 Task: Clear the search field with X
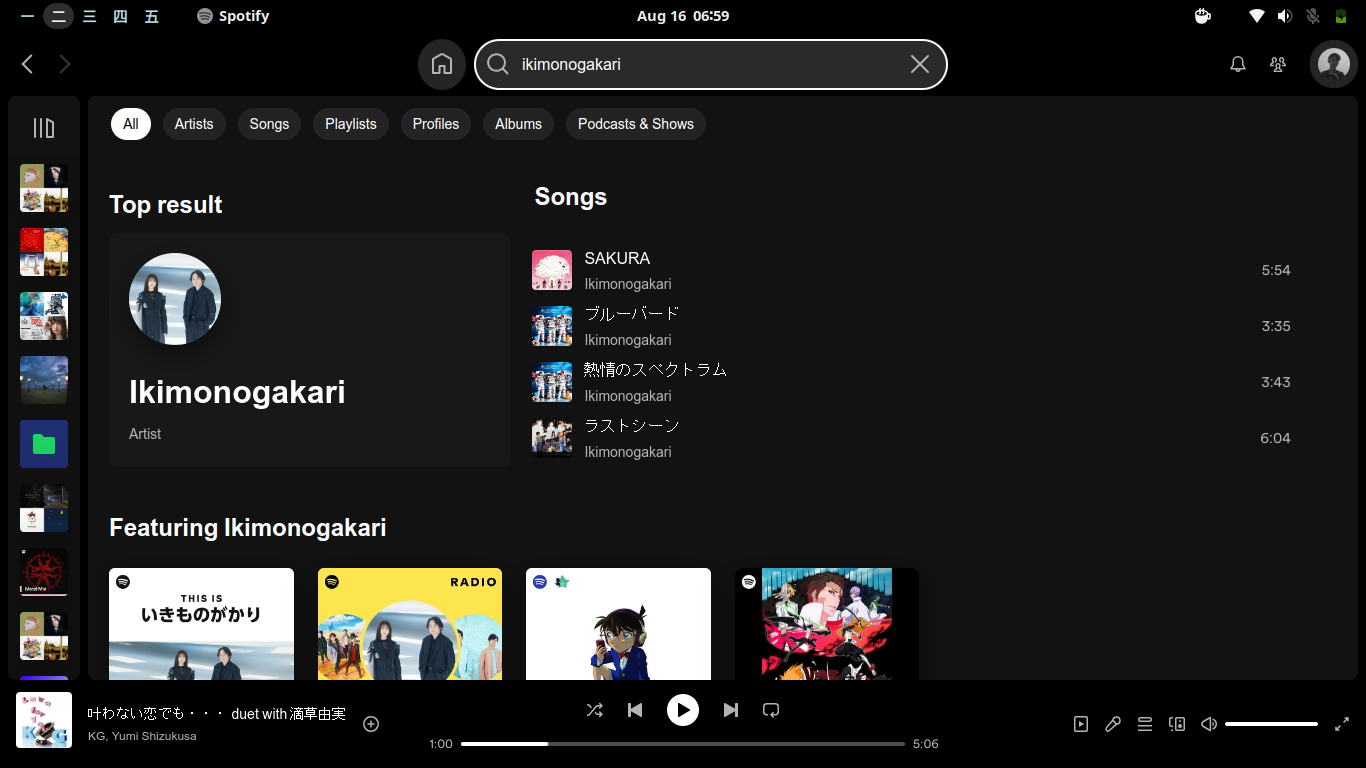pyautogui.click(x=920, y=64)
